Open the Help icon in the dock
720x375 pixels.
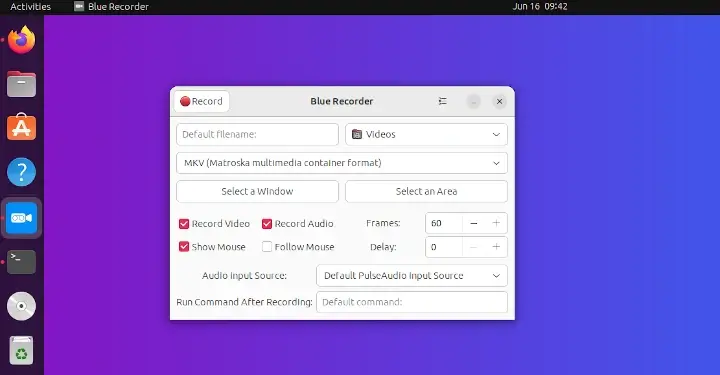(x=22, y=172)
